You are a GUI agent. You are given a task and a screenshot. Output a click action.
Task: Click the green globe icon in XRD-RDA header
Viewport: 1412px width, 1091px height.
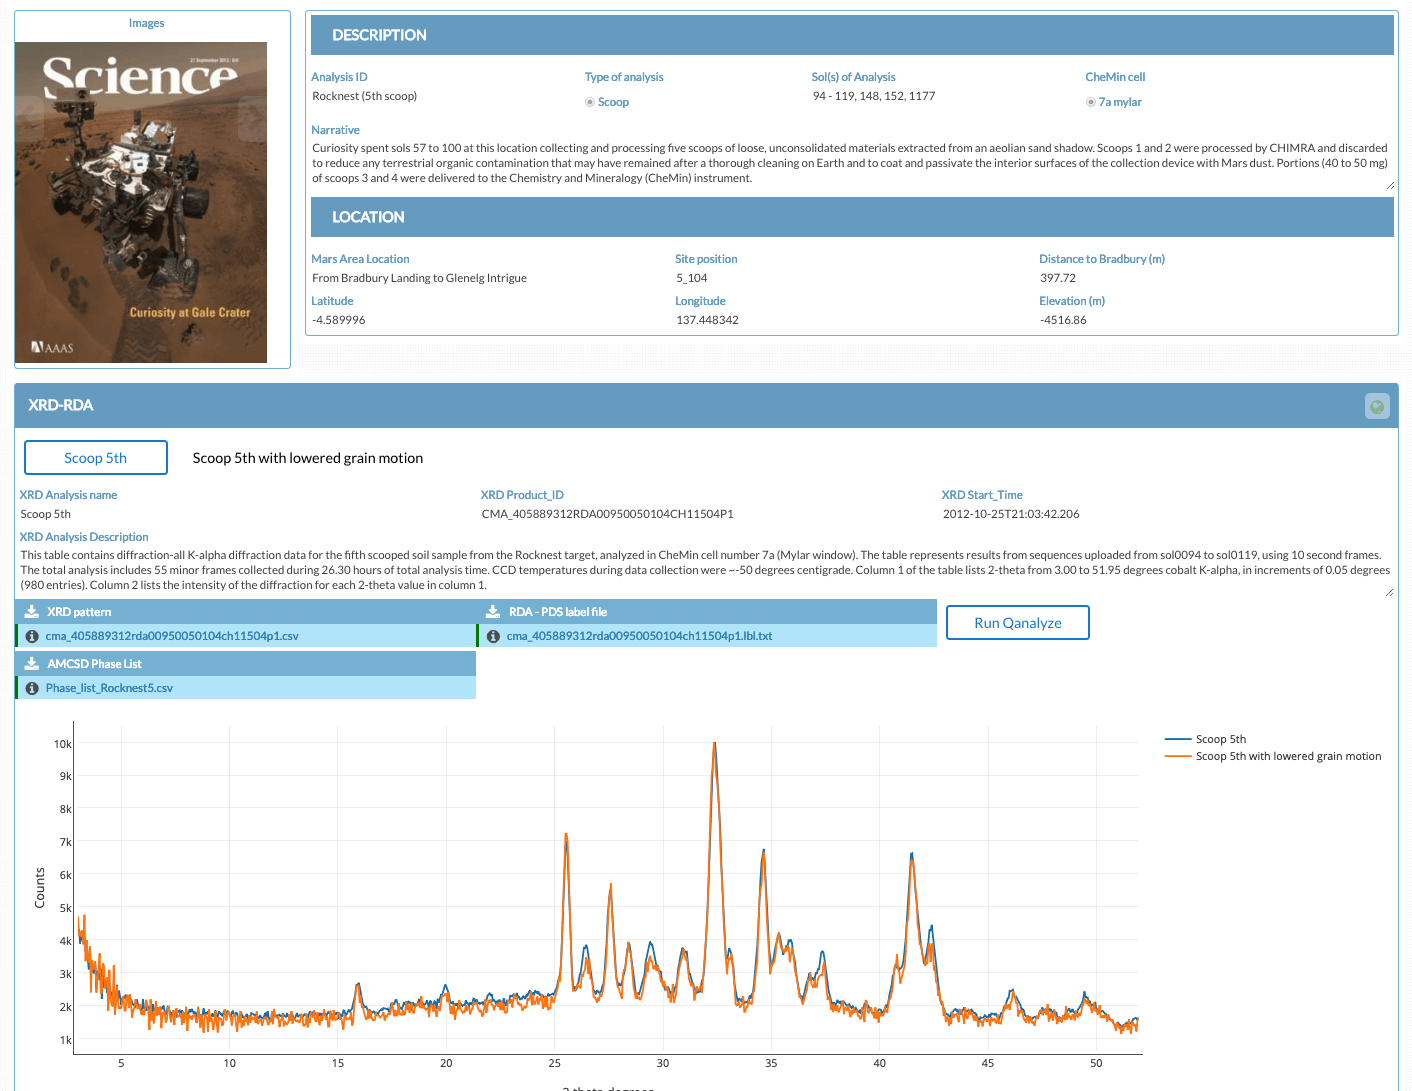pyautogui.click(x=1377, y=406)
